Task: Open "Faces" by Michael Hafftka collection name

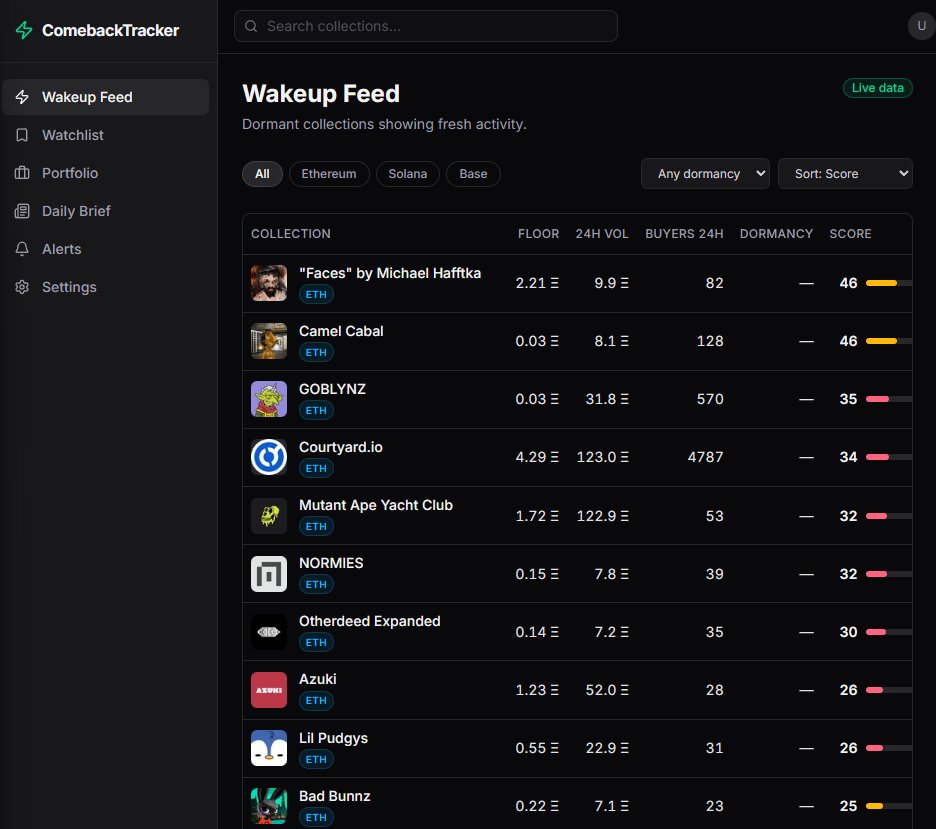Action: coord(390,273)
